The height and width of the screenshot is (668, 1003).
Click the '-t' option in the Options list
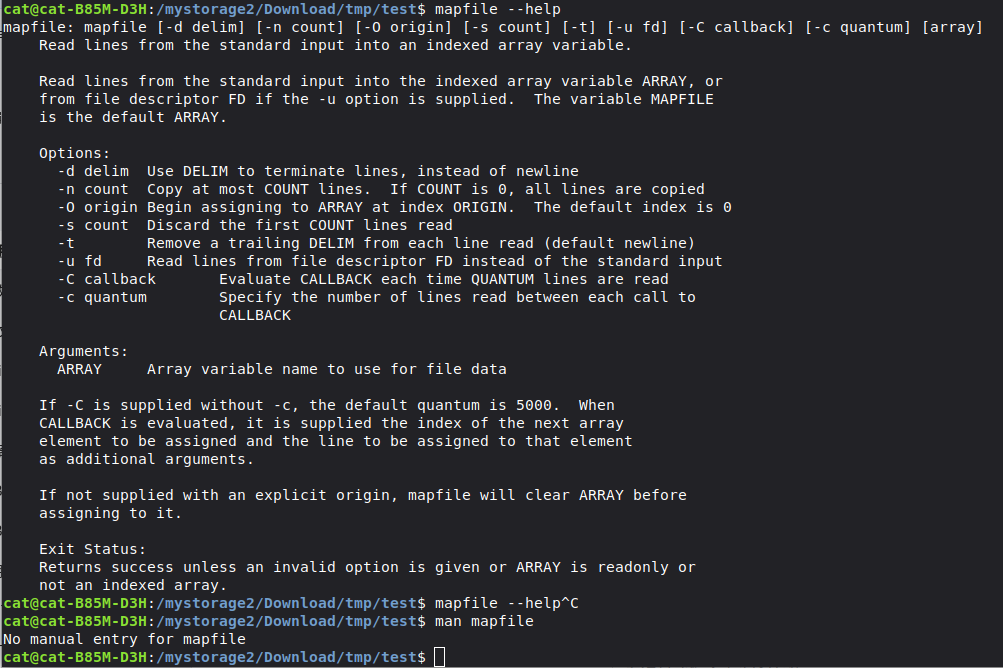point(66,243)
